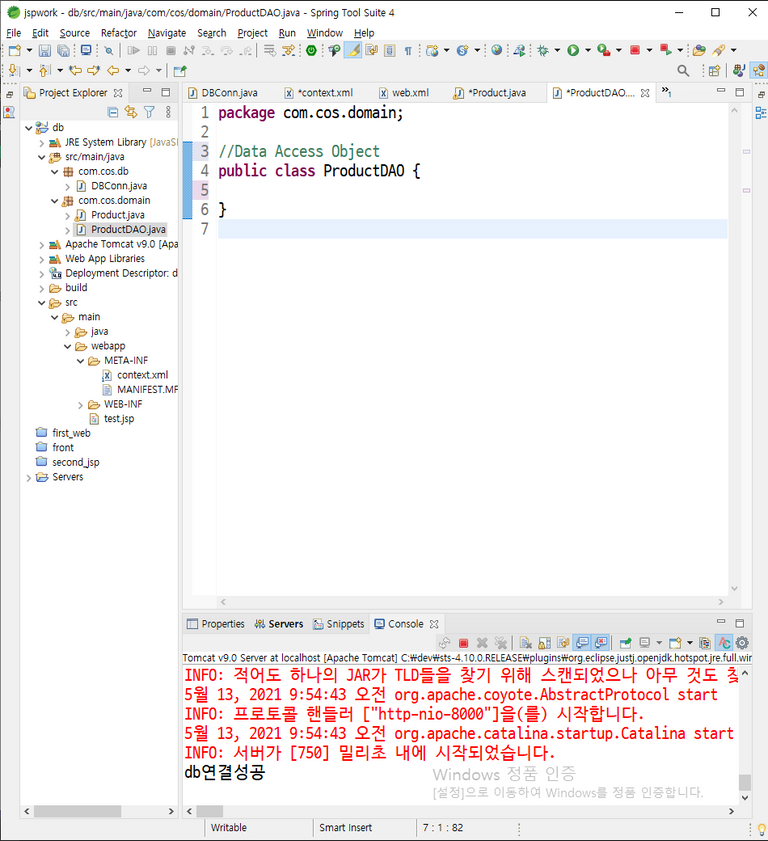
Task: Open the Console settings gear icon
Action: 742,643
